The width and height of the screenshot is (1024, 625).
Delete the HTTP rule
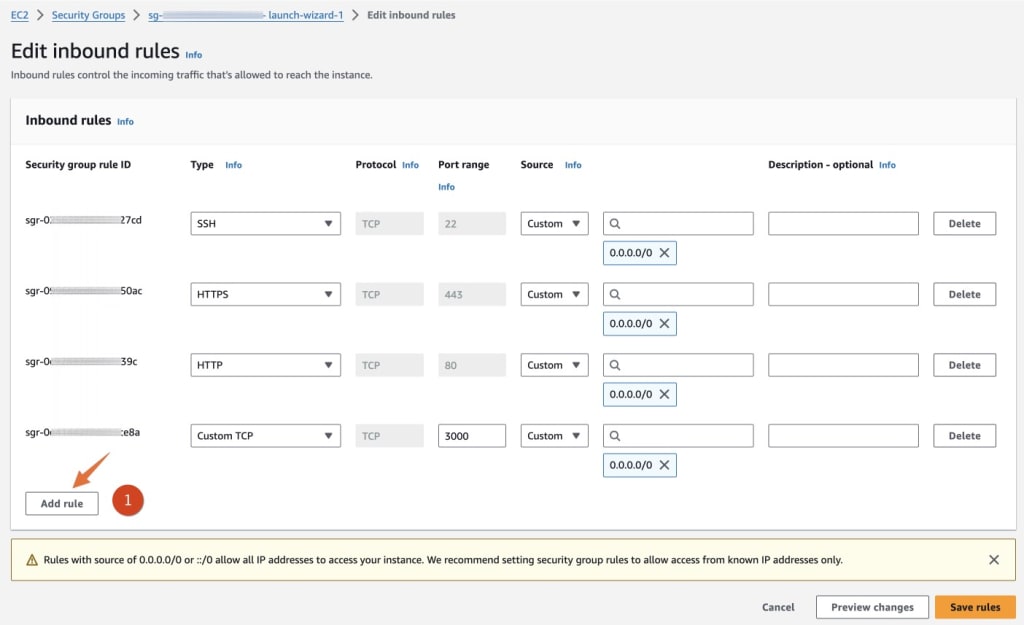click(963, 364)
